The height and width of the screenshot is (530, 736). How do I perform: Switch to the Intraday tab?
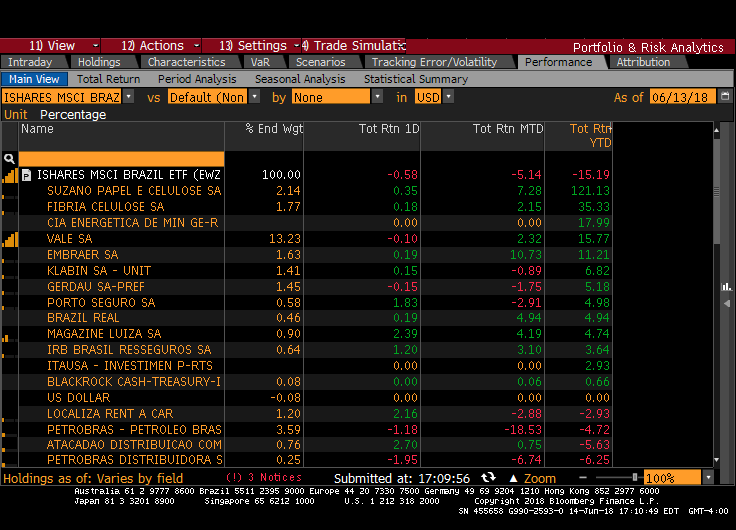(30, 62)
